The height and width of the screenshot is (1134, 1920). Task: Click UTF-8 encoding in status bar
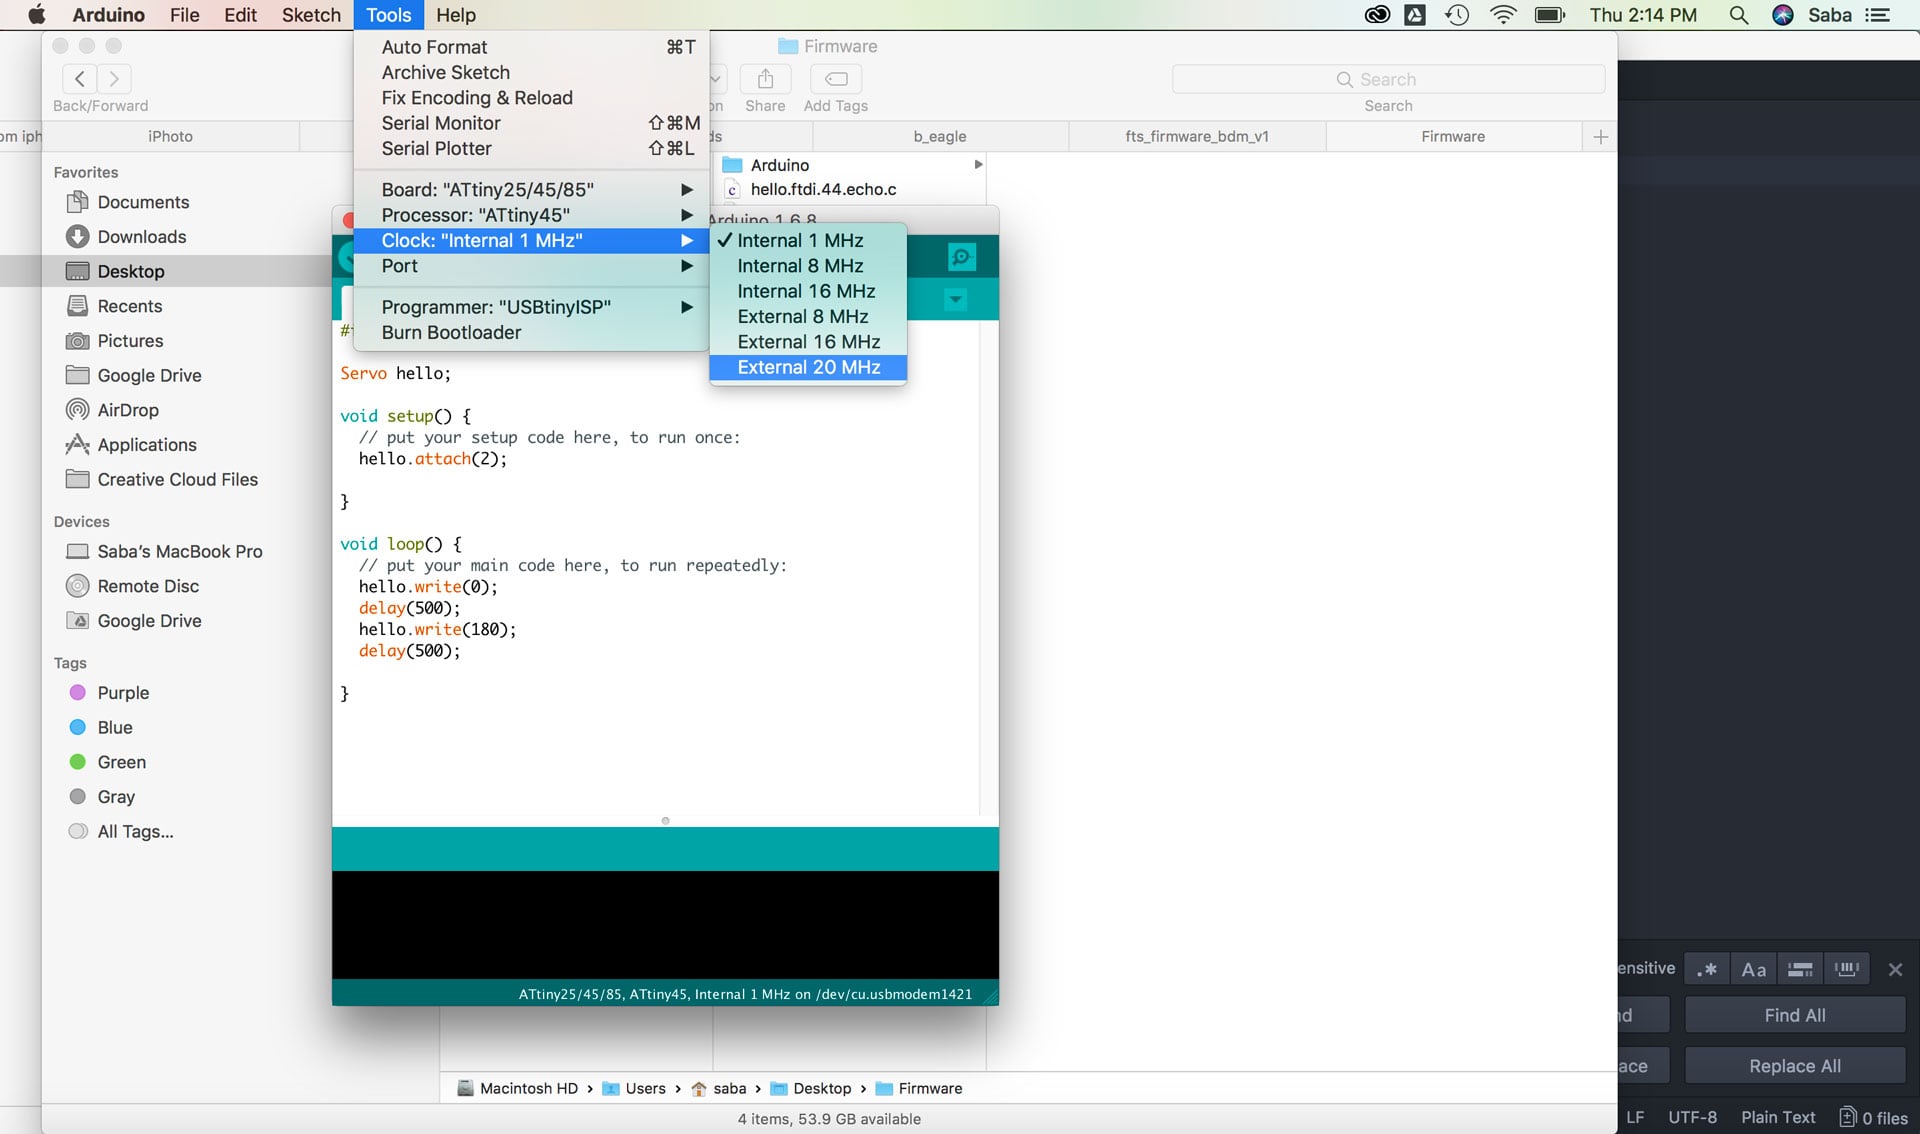click(1692, 1118)
